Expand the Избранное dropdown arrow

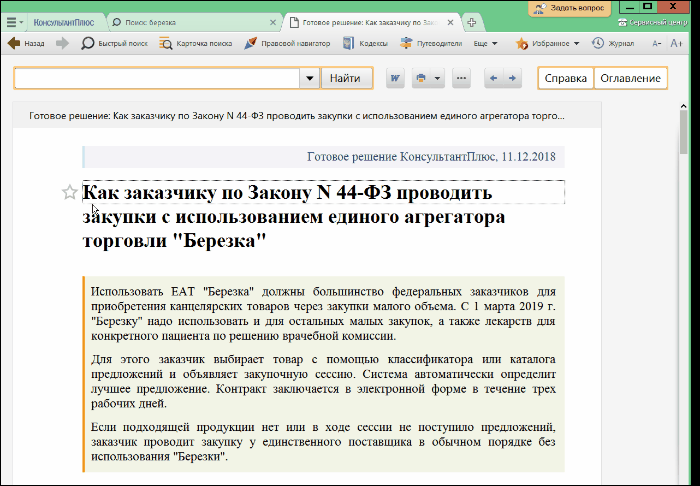(576, 43)
